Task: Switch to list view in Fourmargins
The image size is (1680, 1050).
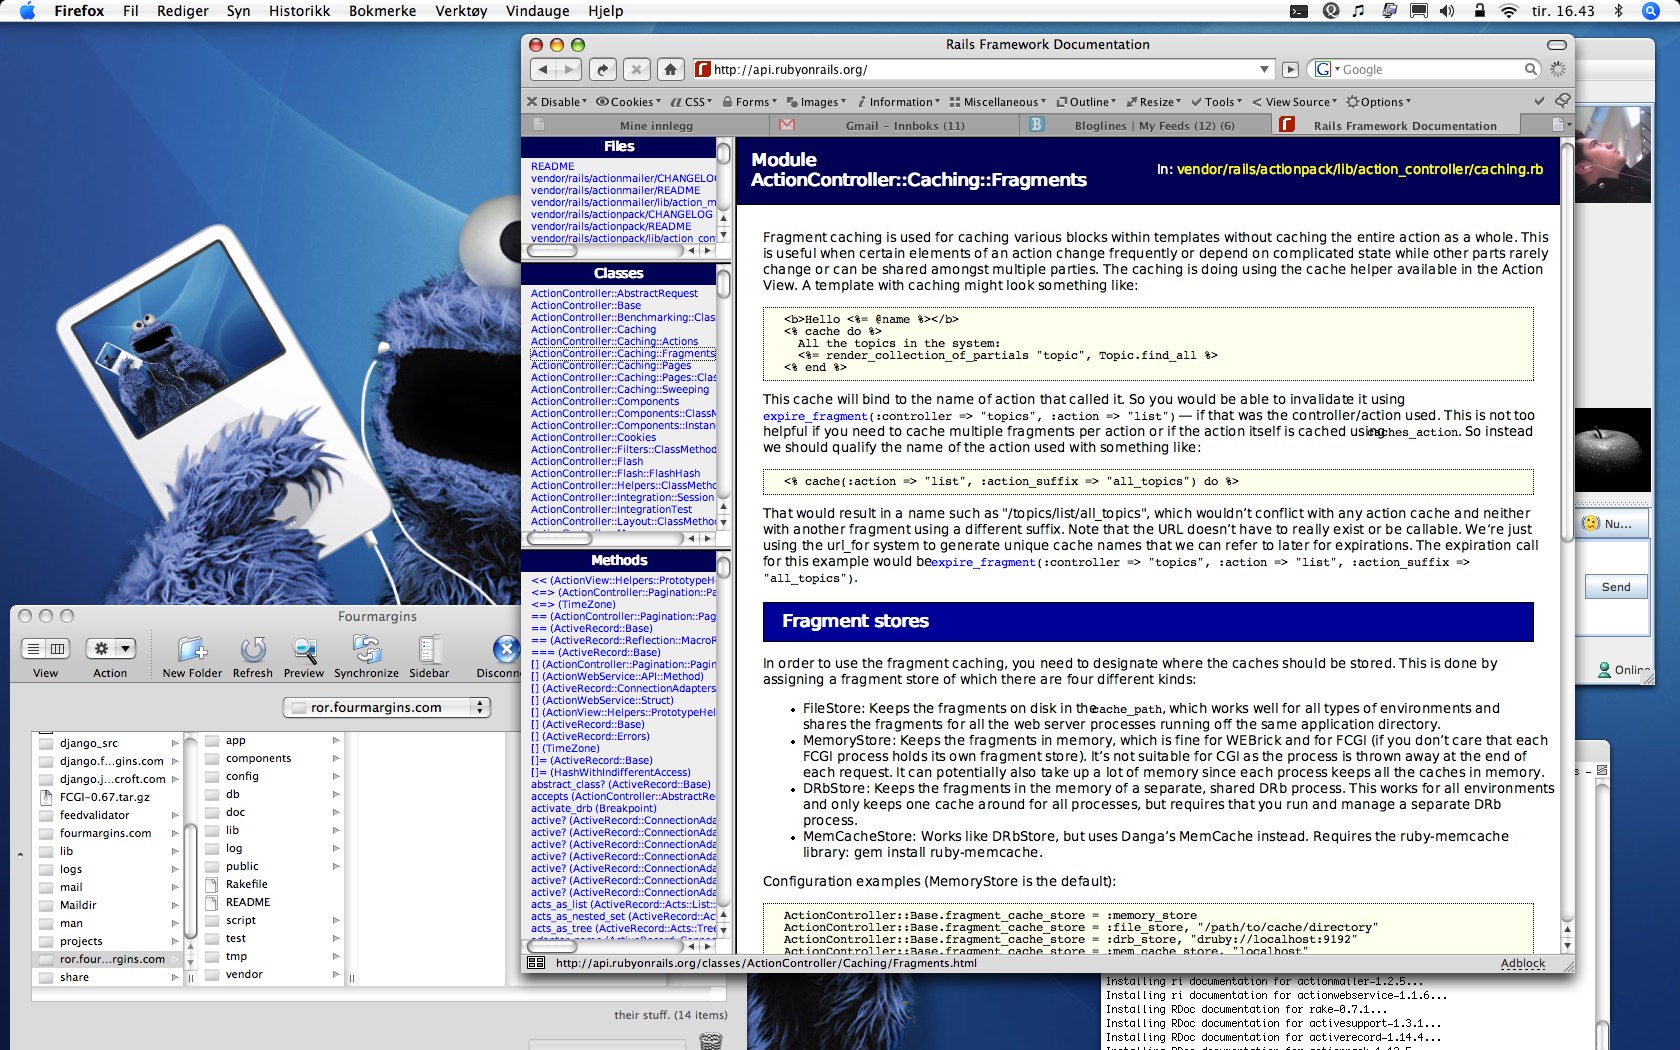Action: click(33, 649)
